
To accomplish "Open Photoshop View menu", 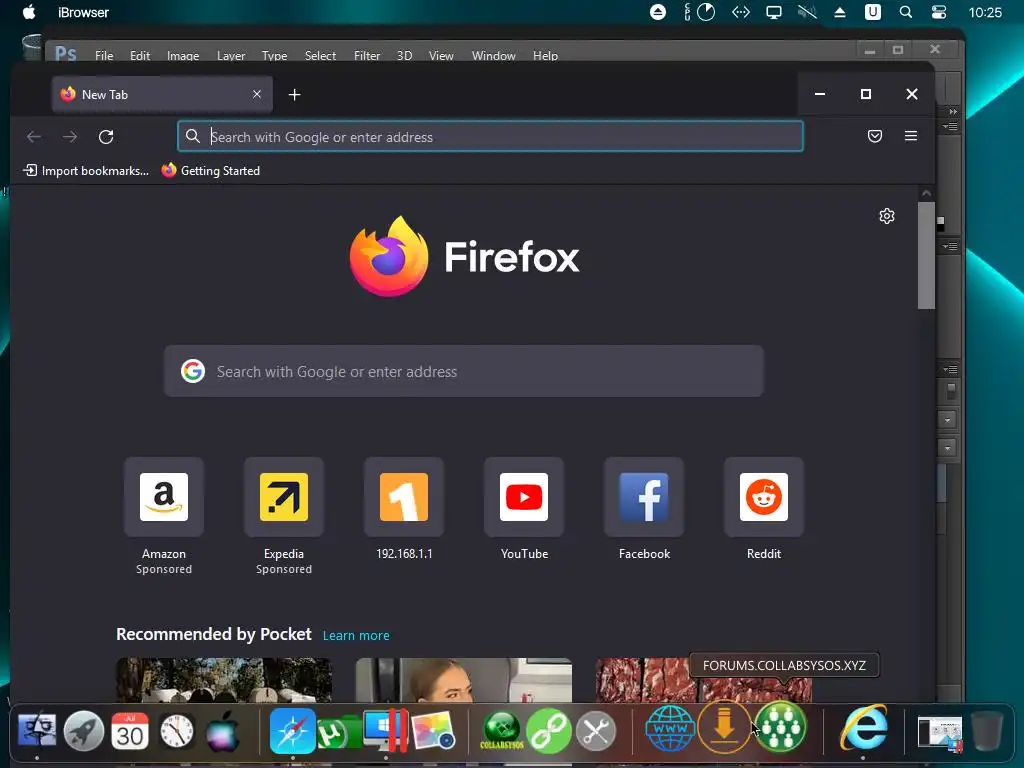I will (441, 56).
